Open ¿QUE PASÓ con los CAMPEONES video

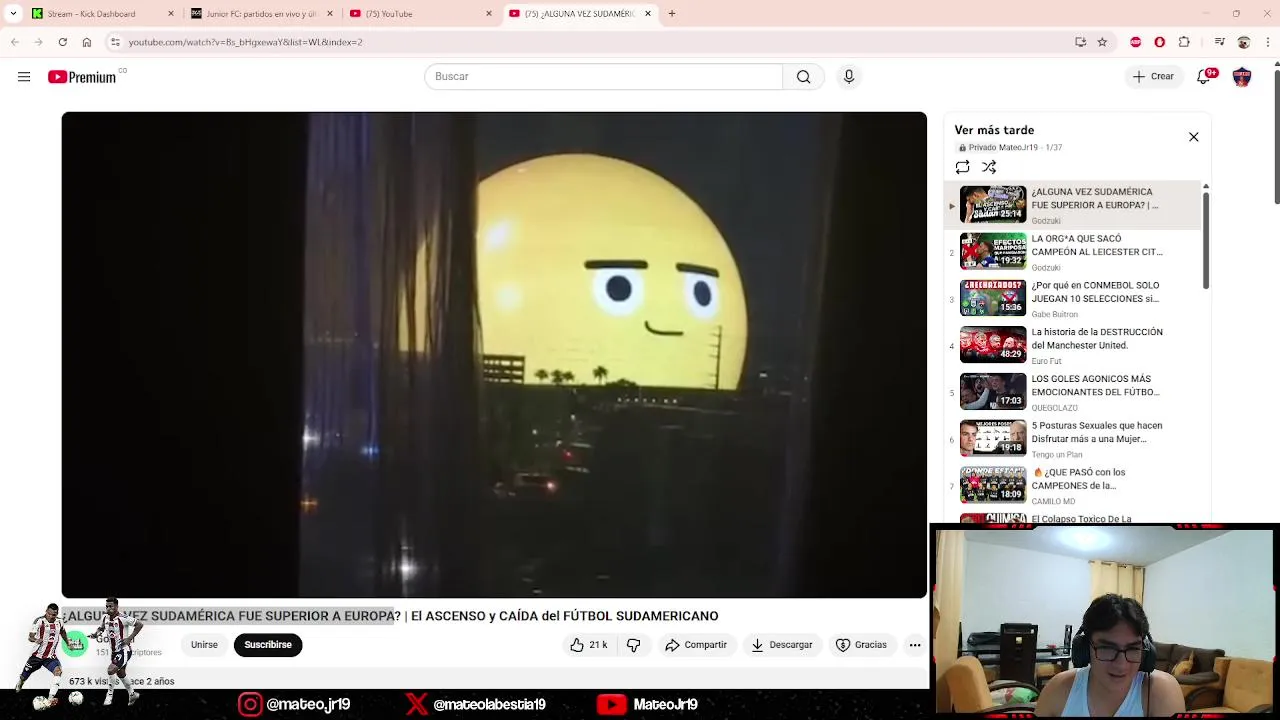pos(1075,485)
